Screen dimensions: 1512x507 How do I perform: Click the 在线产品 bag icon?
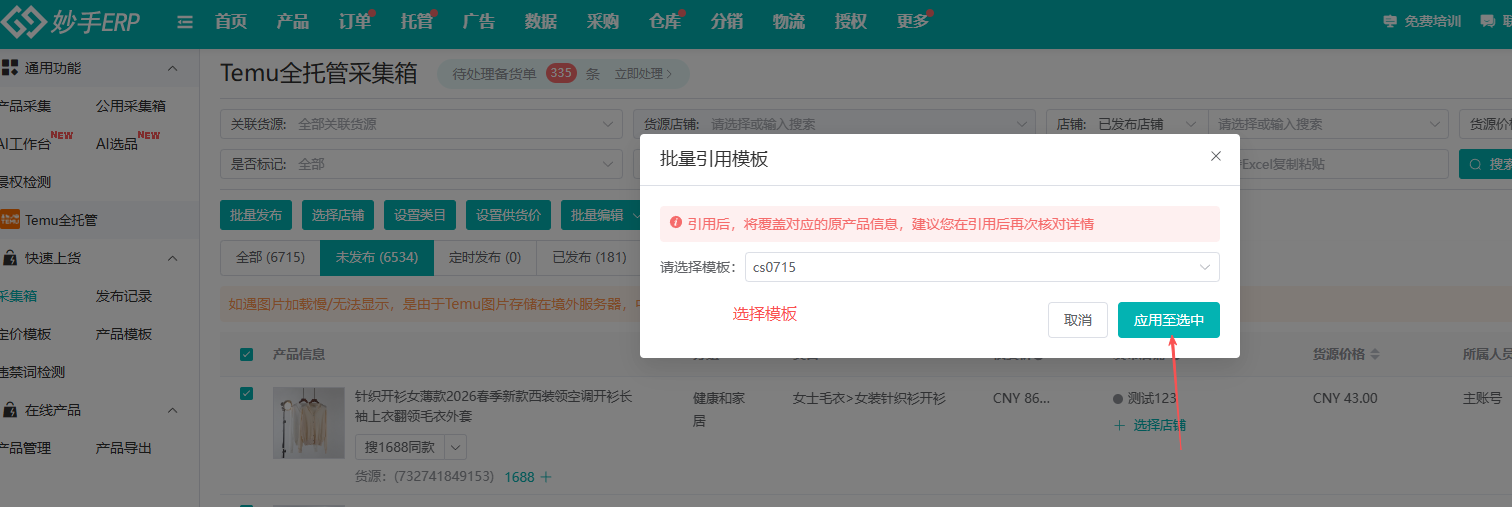pyautogui.click(x=9, y=410)
